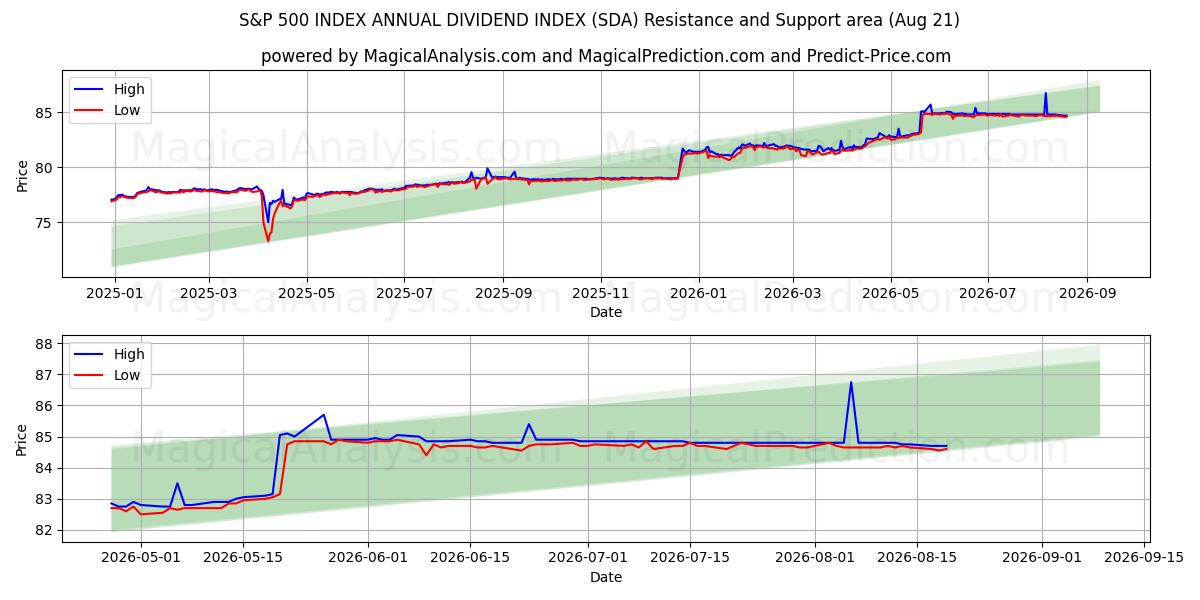This screenshot has width=1200, height=600.
Task: Click the '2026-09-01' date tick label
Action: pos(1042,558)
